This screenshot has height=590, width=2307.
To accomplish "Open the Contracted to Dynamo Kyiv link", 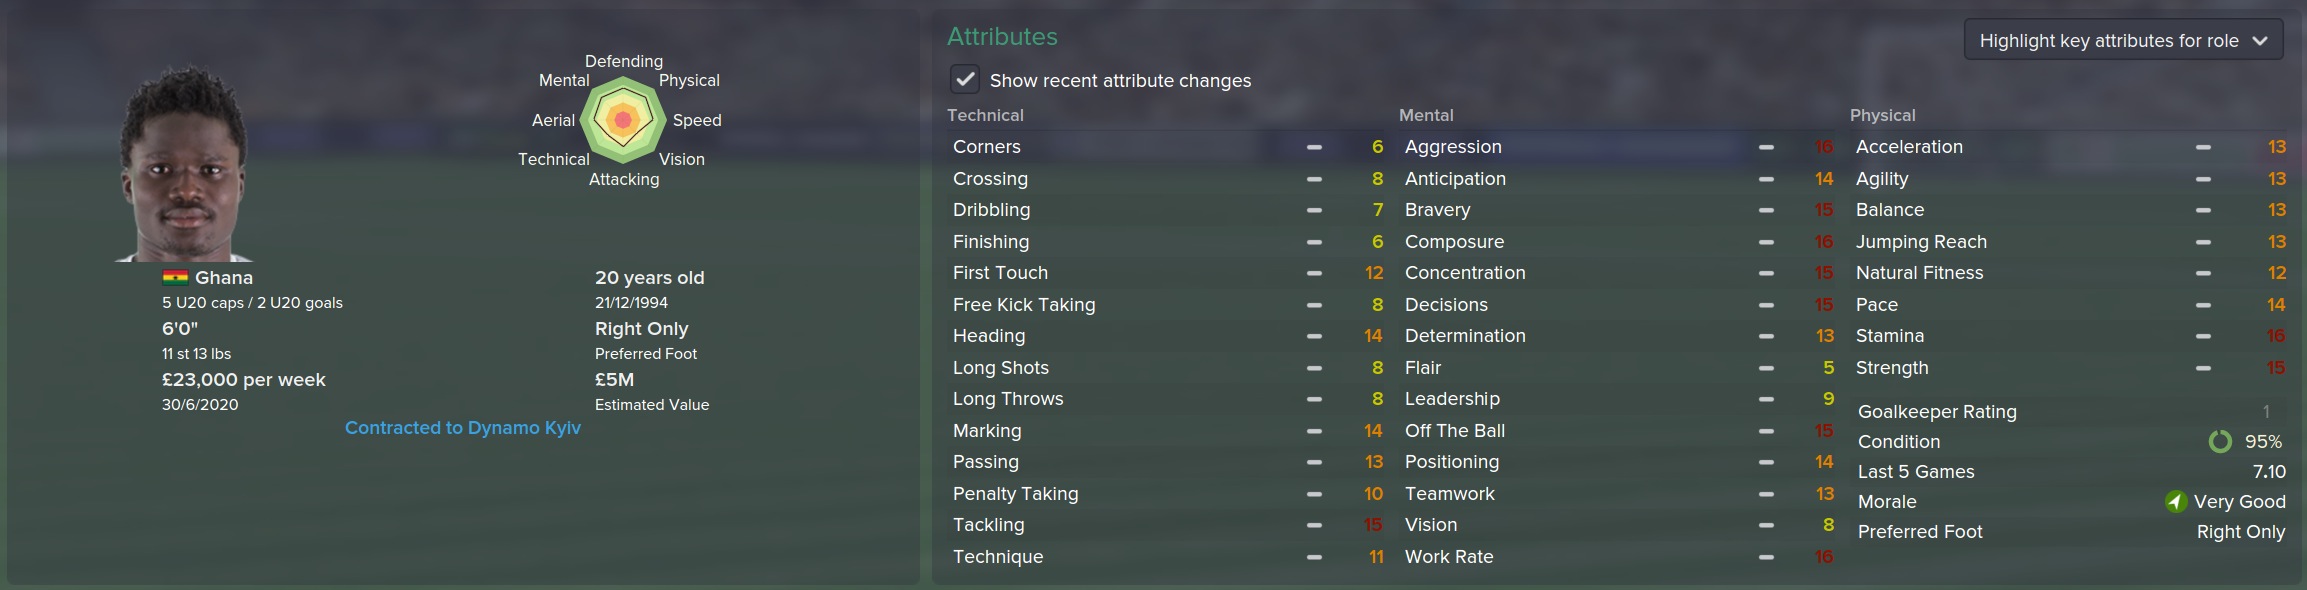I will [x=462, y=428].
